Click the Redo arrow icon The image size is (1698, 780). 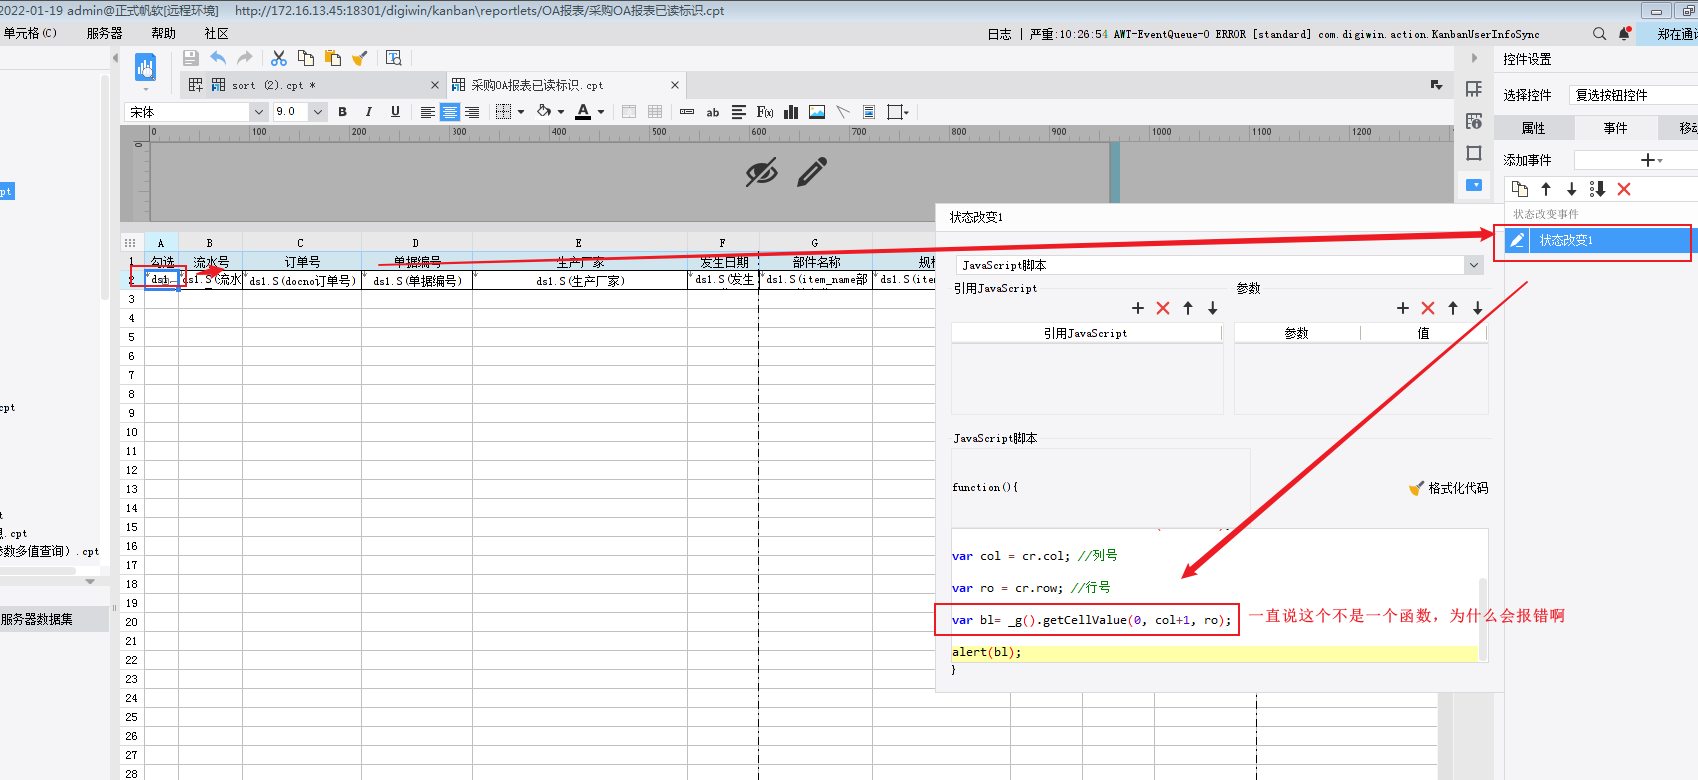point(244,58)
